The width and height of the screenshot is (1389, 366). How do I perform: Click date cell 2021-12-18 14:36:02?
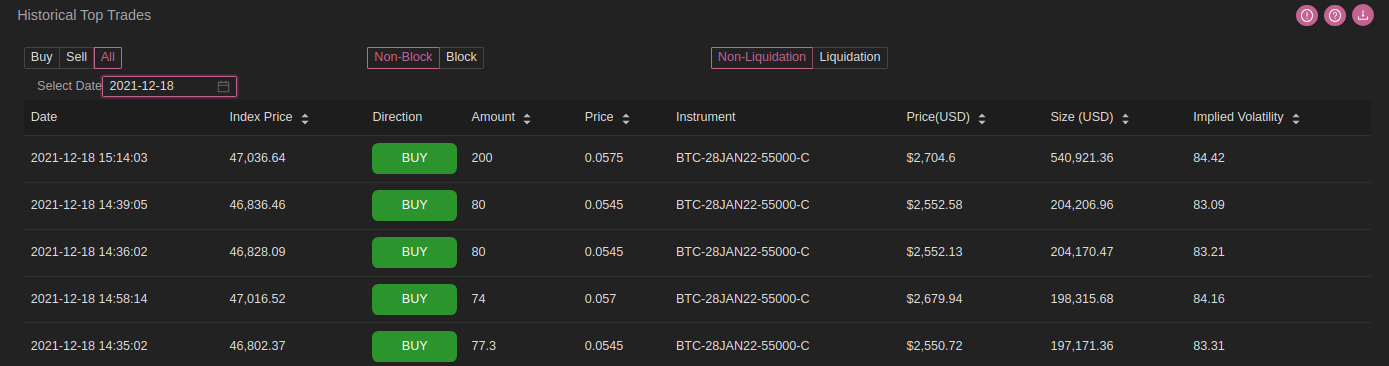[x=89, y=252]
